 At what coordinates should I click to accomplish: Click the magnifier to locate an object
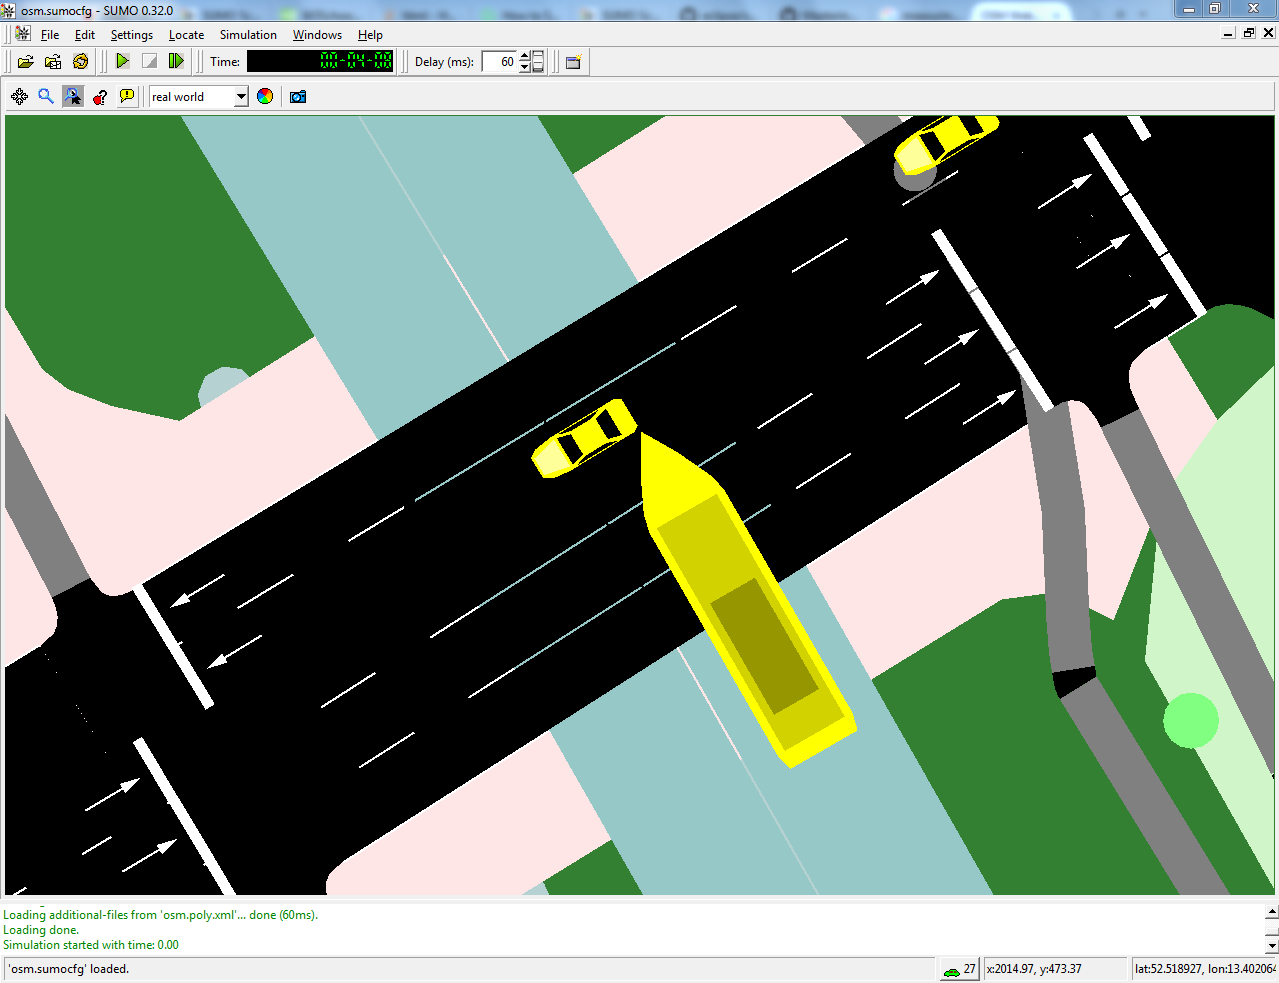(46, 96)
